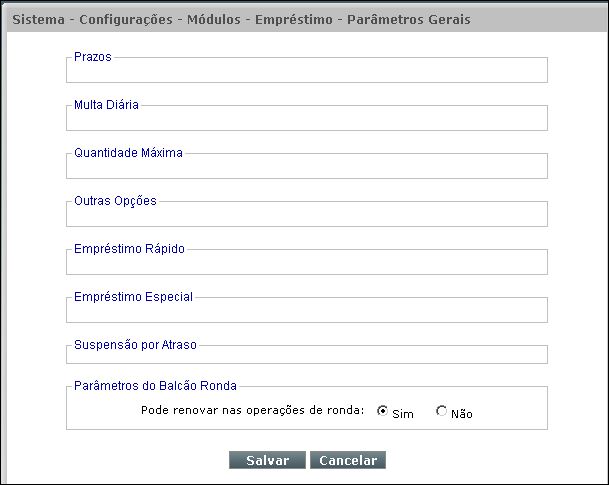
Task: Click the 'Pode renovar nas operações de ronda' label
Action: pos(253,410)
